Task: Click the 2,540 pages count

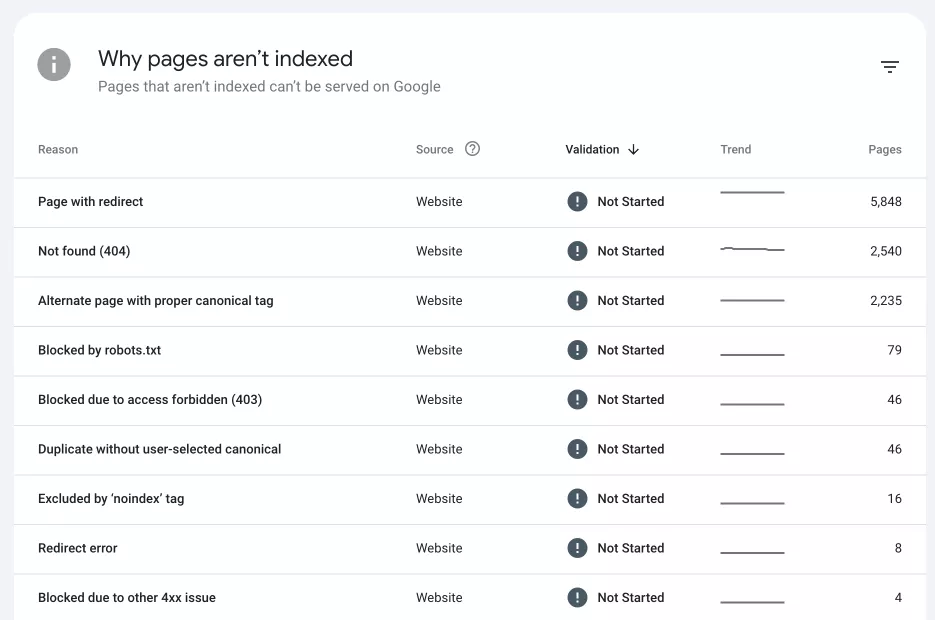Action: [x=886, y=251]
